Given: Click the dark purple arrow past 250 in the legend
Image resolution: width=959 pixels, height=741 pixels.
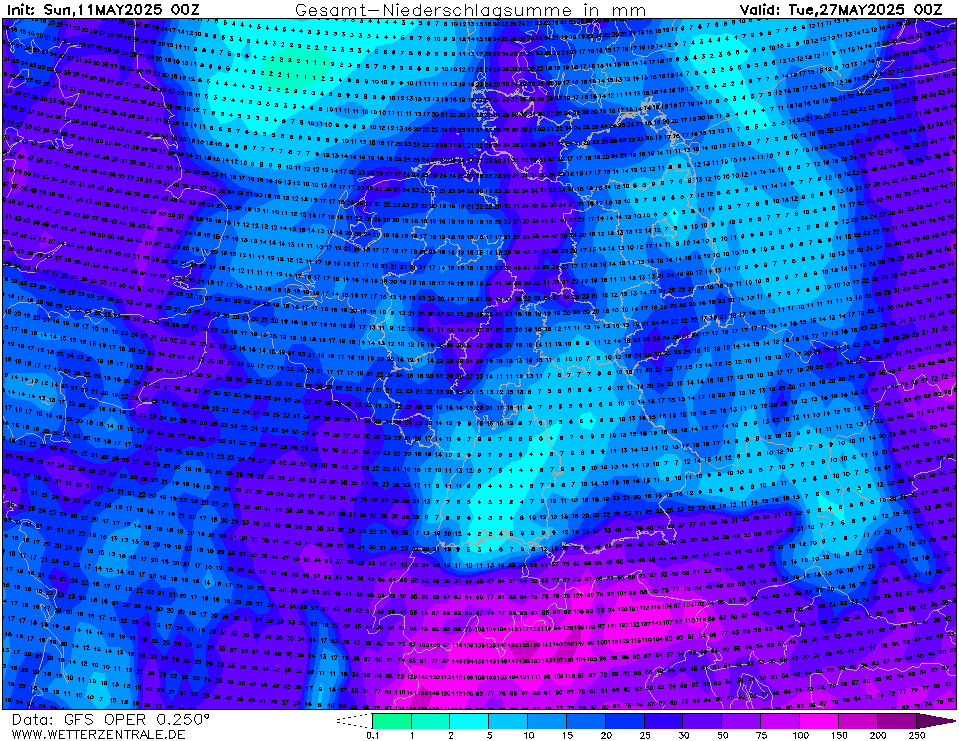Looking at the screenshot, I should pyautogui.click(x=935, y=721).
